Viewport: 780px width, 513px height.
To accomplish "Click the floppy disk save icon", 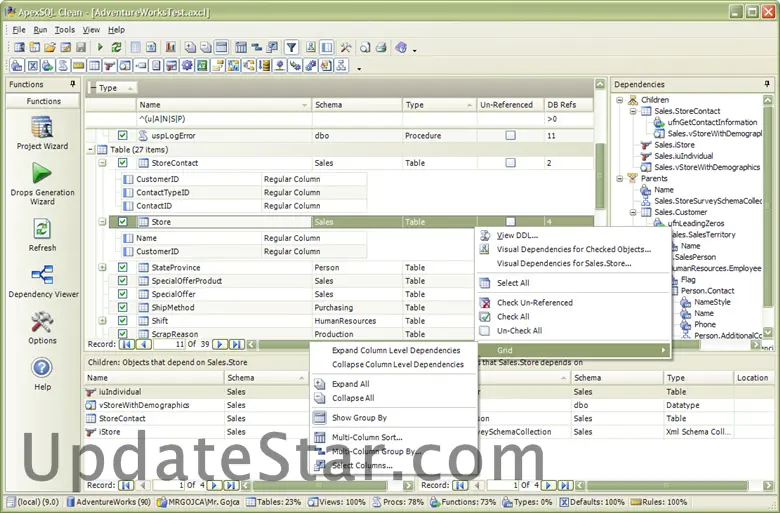I will point(81,47).
